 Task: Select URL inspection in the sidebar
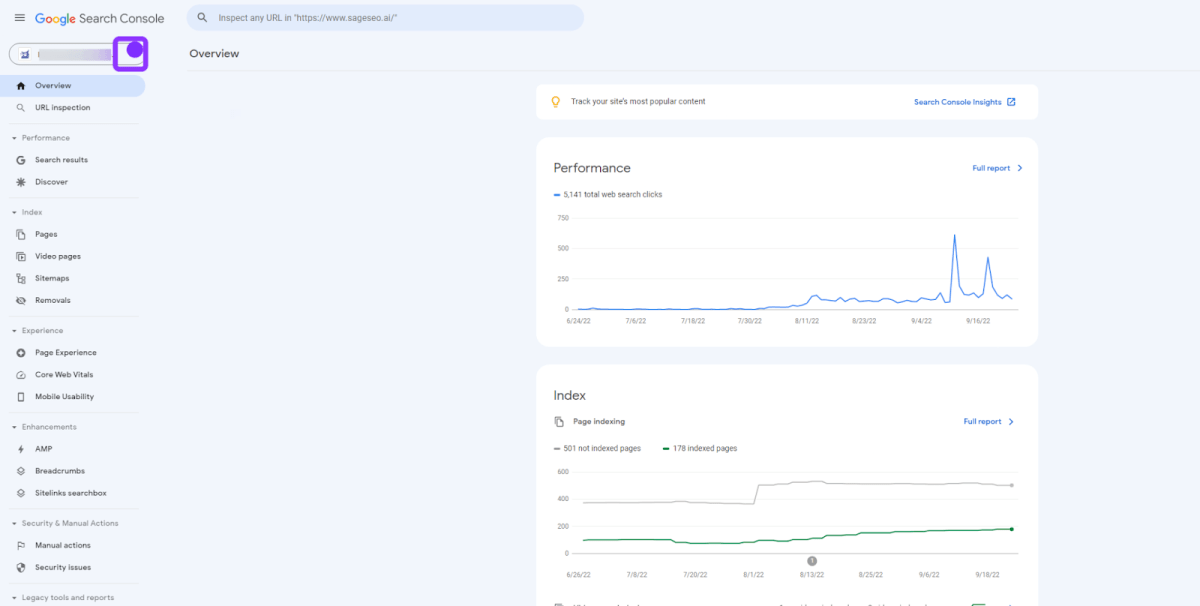coord(62,107)
